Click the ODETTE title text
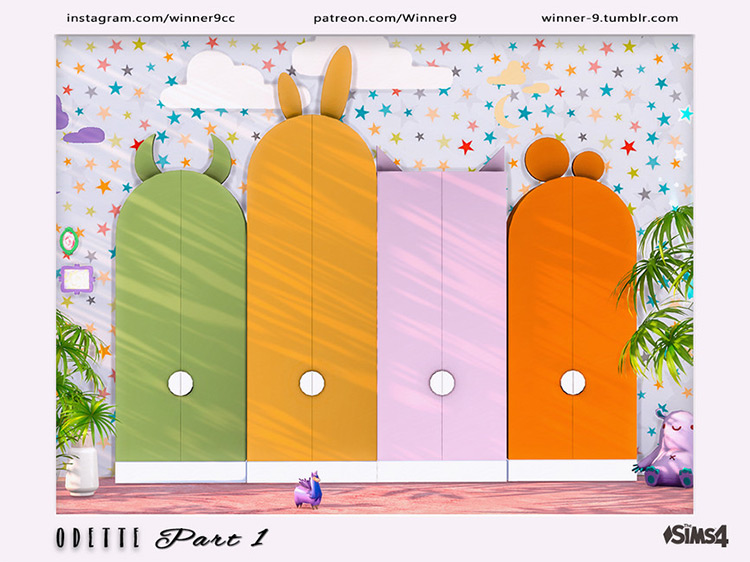The width and height of the screenshot is (750, 562). (x=98, y=538)
